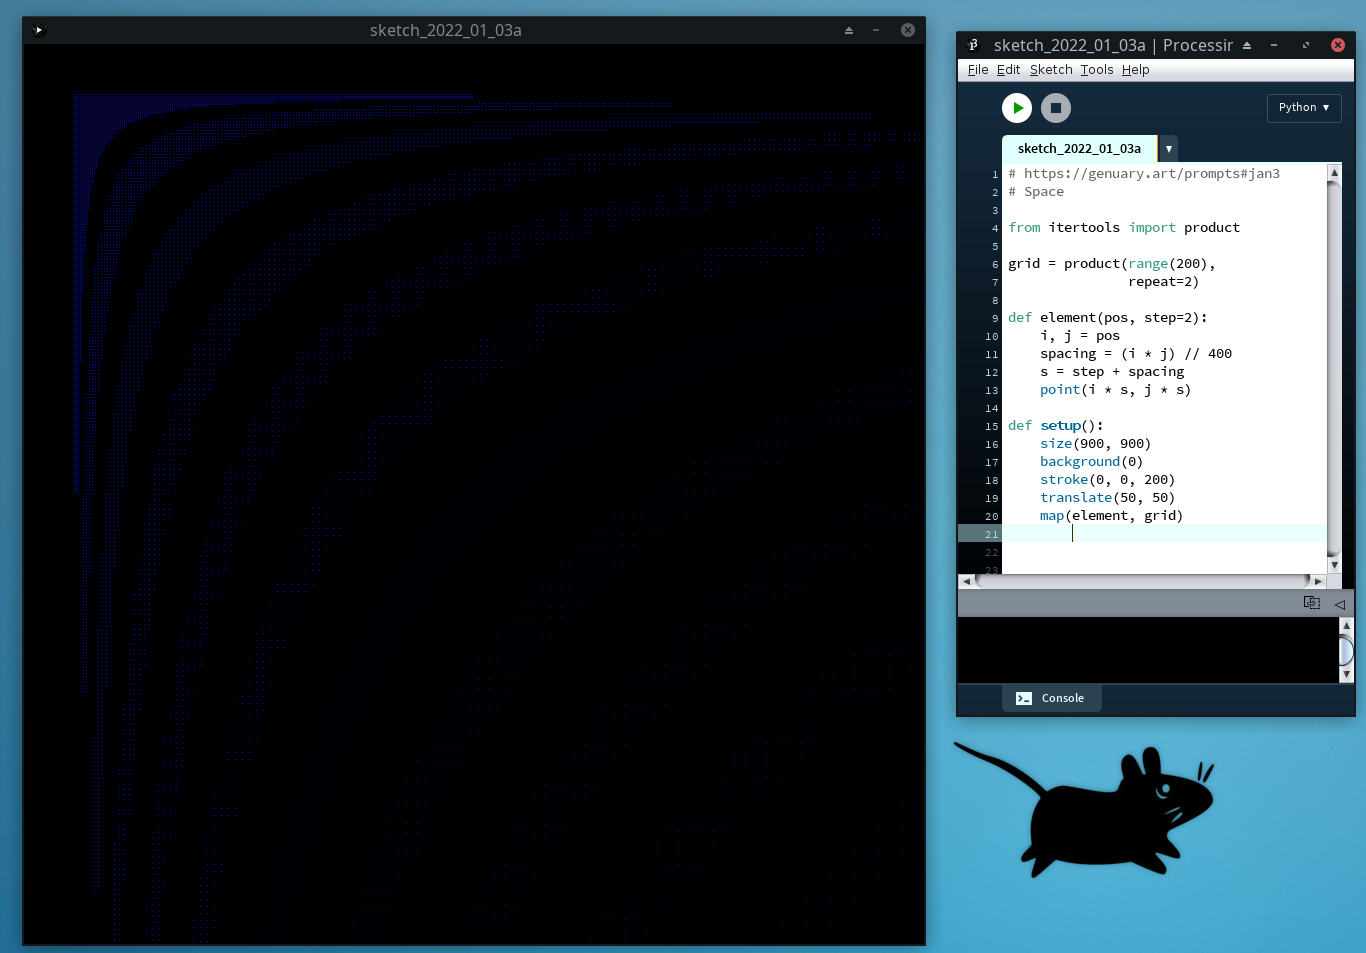This screenshot has height=953, width=1366.
Task: Open the Edit menu
Action: click(x=1008, y=70)
